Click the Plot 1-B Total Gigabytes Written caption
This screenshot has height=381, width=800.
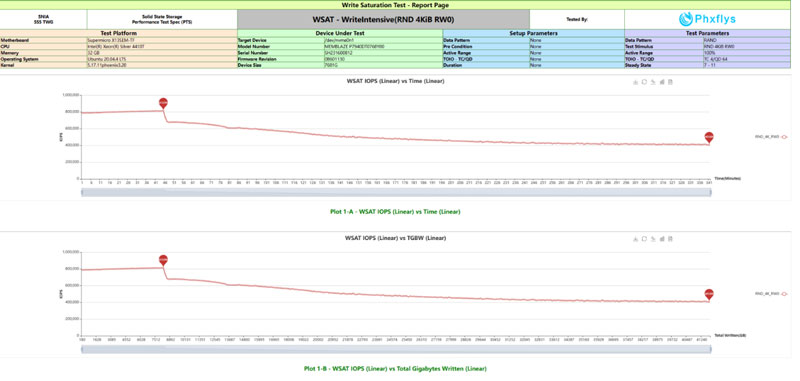pyautogui.click(x=395, y=368)
